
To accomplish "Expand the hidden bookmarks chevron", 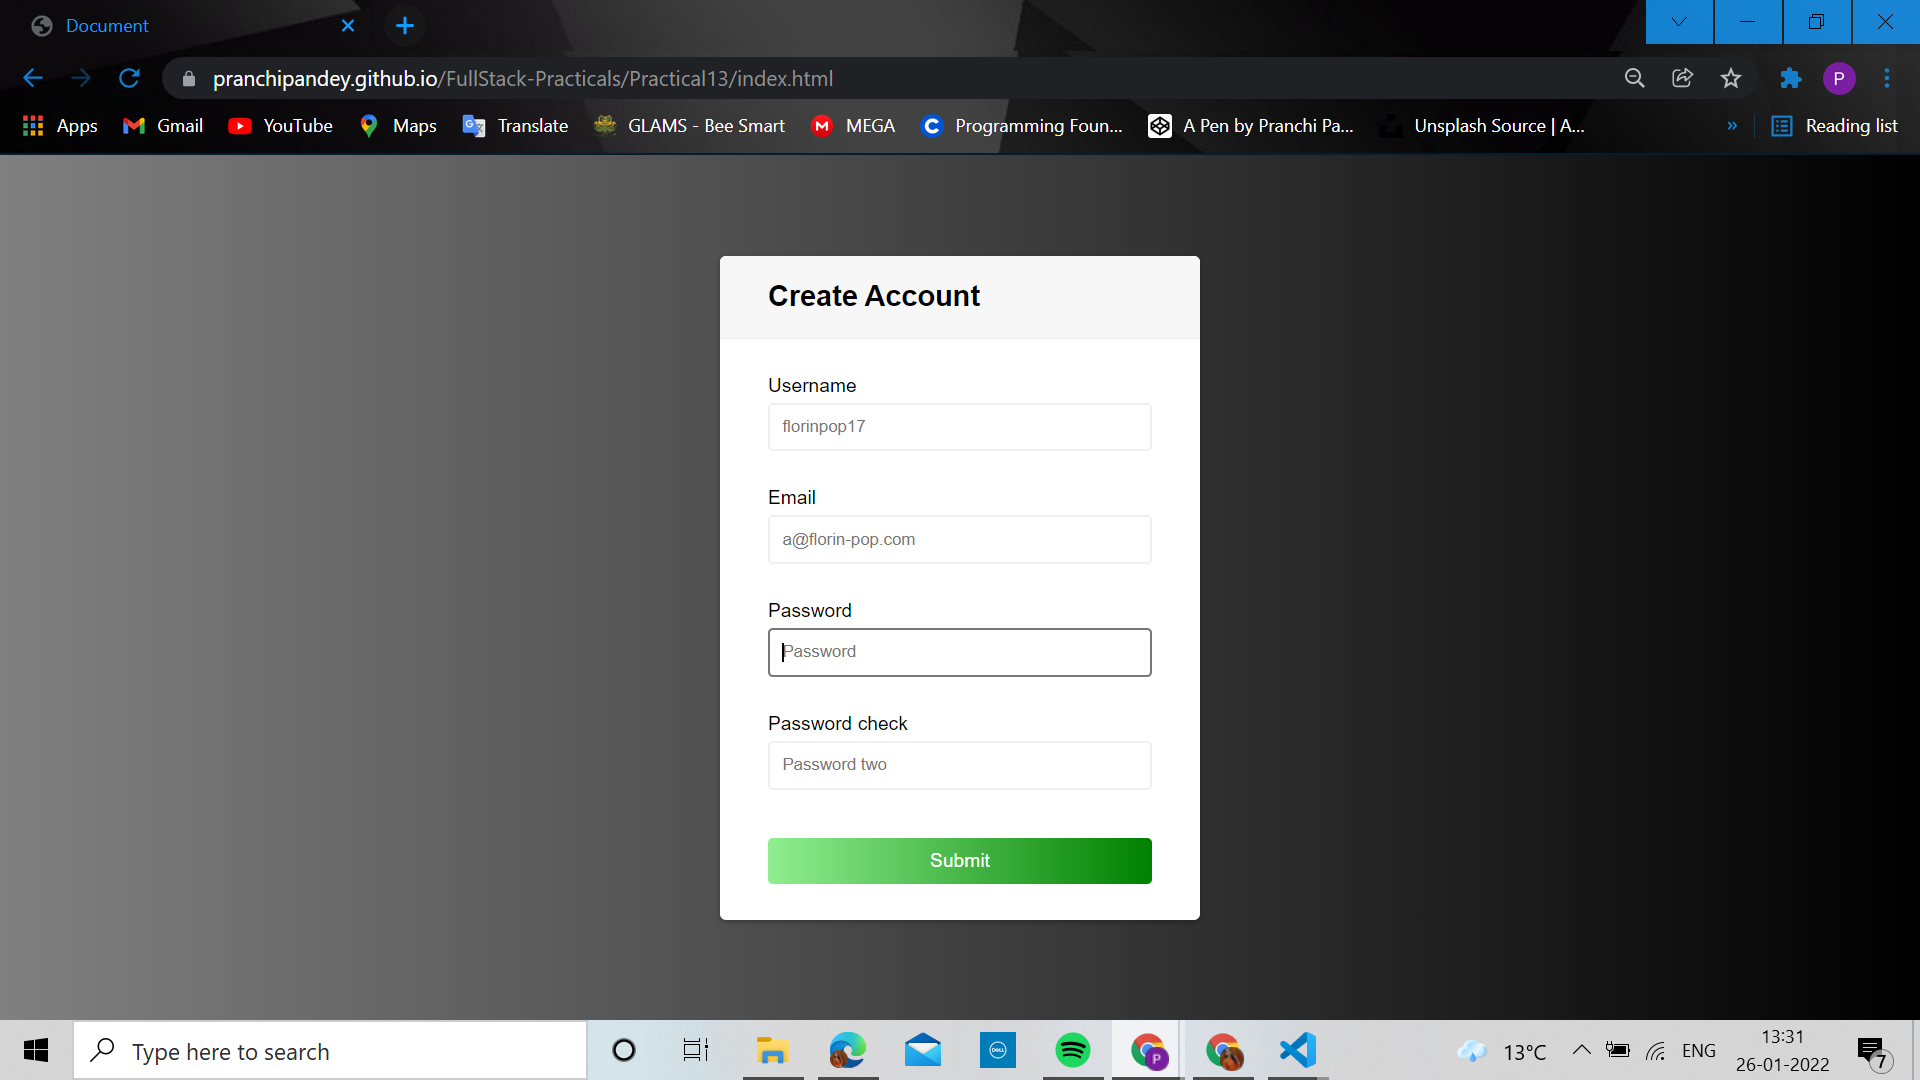I will tap(1733, 126).
